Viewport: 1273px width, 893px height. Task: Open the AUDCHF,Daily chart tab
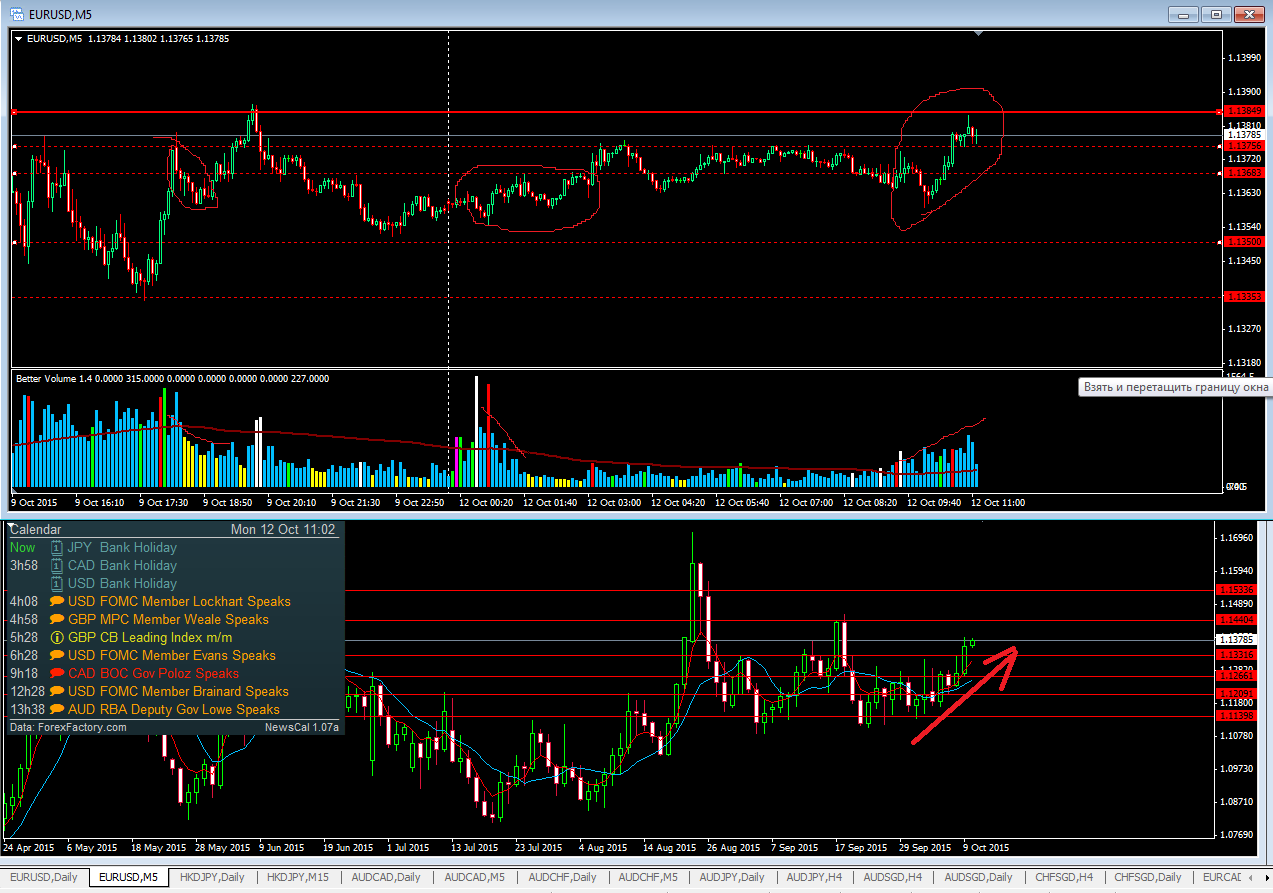(x=564, y=877)
